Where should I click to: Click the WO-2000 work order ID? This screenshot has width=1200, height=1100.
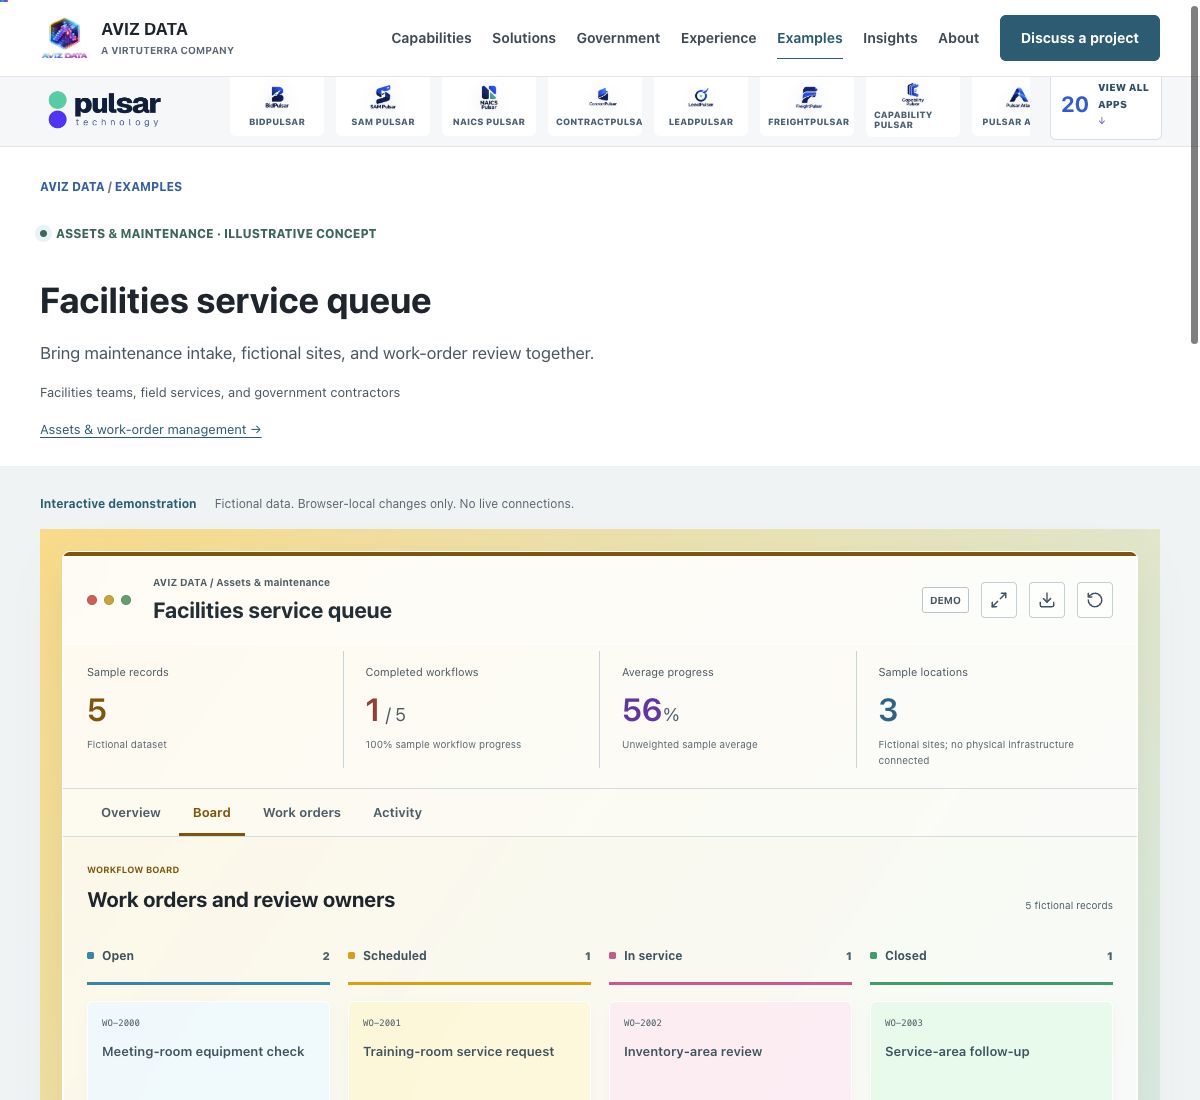[121, 1023]
